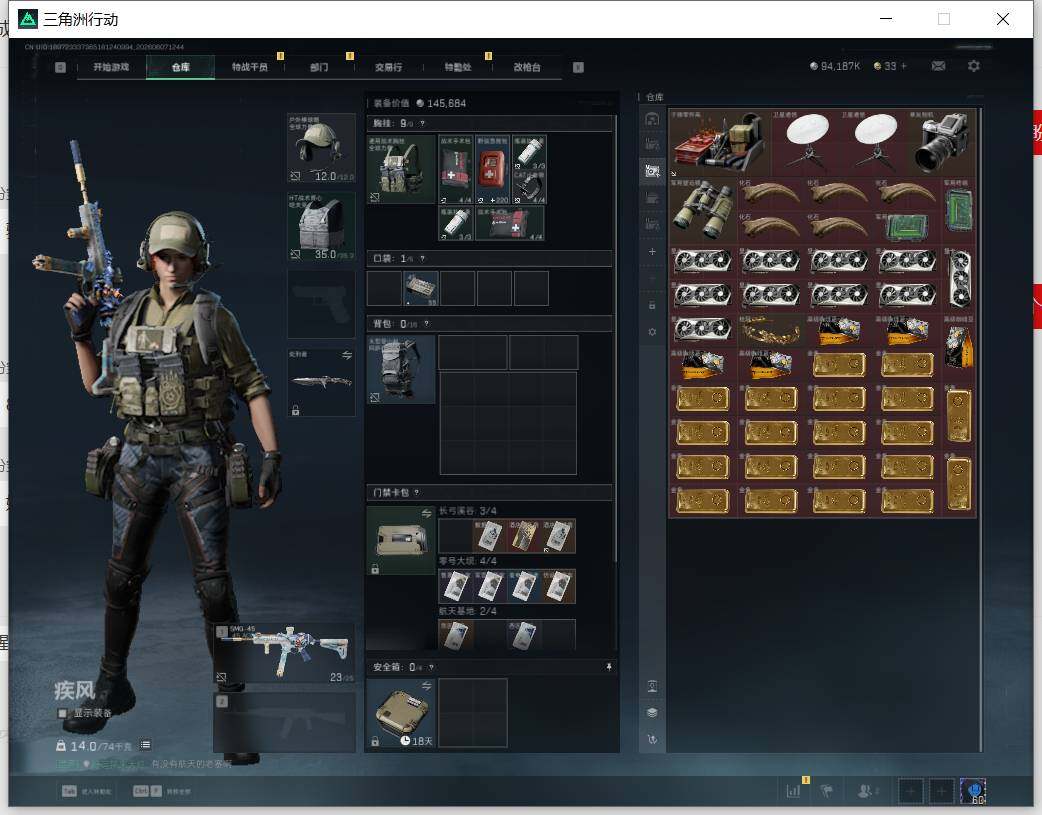Click the 94,187K currency balance
Viewport: 1042px width, 815px height.
point(835,66)
